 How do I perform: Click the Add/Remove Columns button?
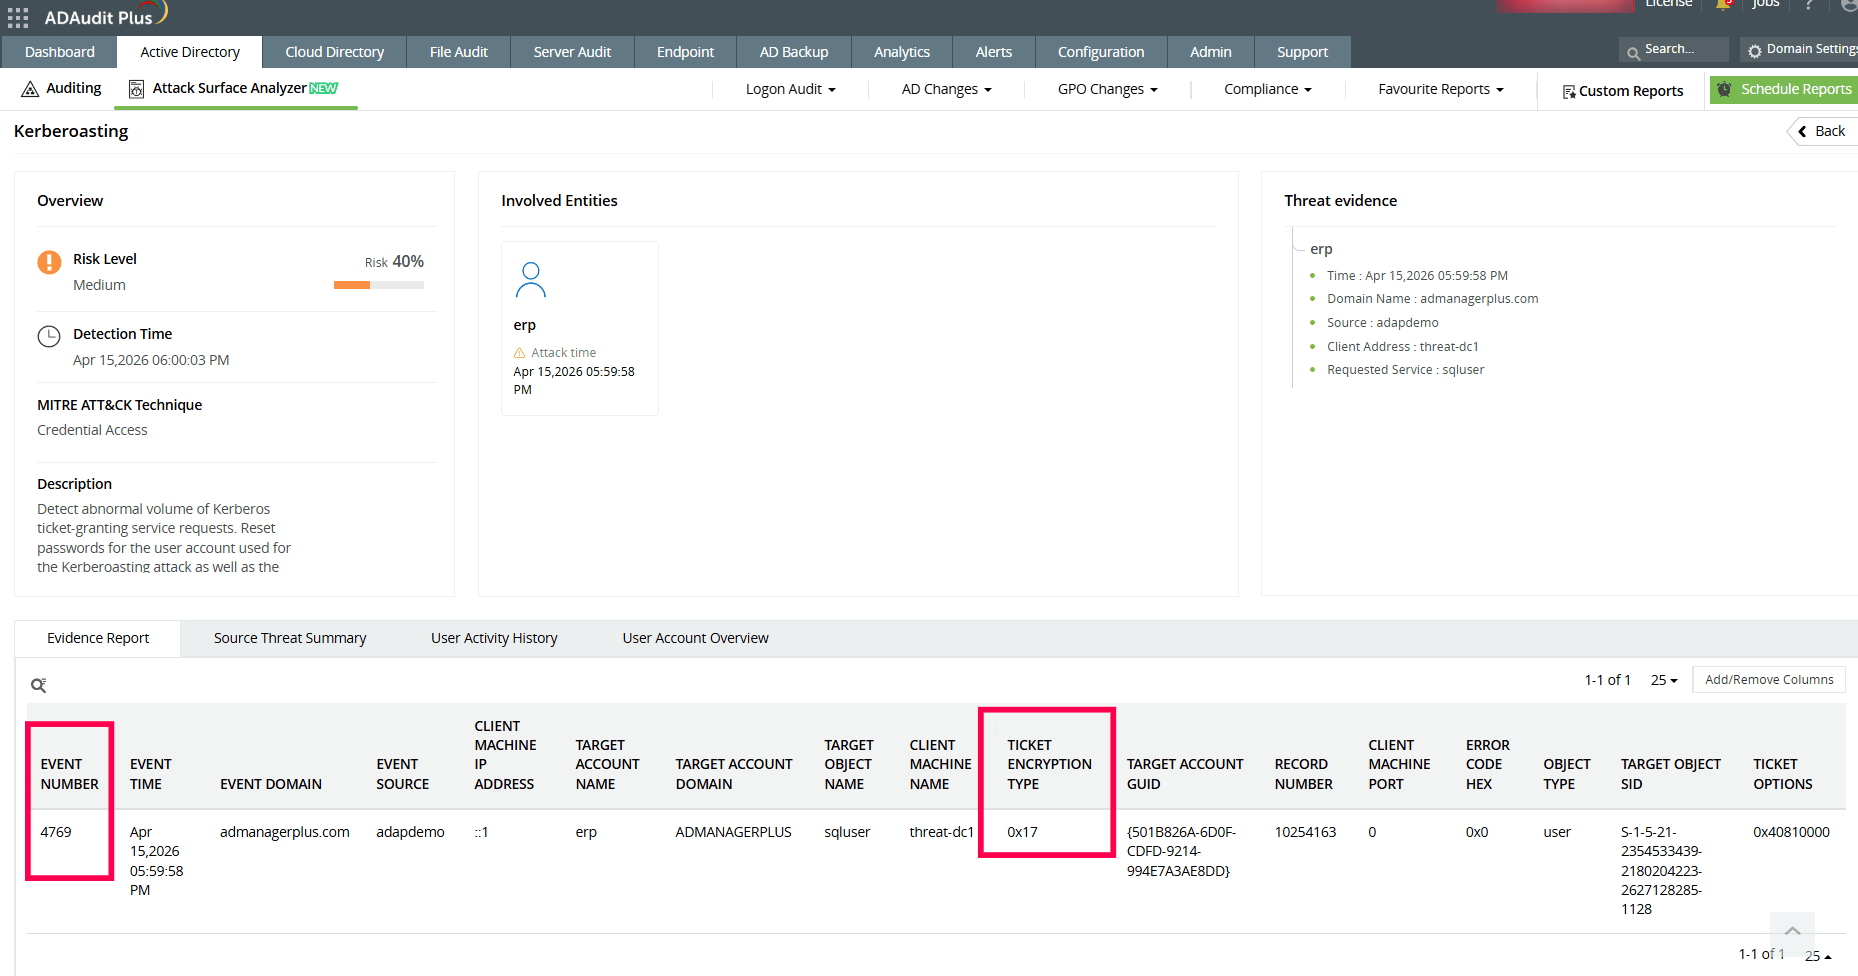tap(1768, 680)
